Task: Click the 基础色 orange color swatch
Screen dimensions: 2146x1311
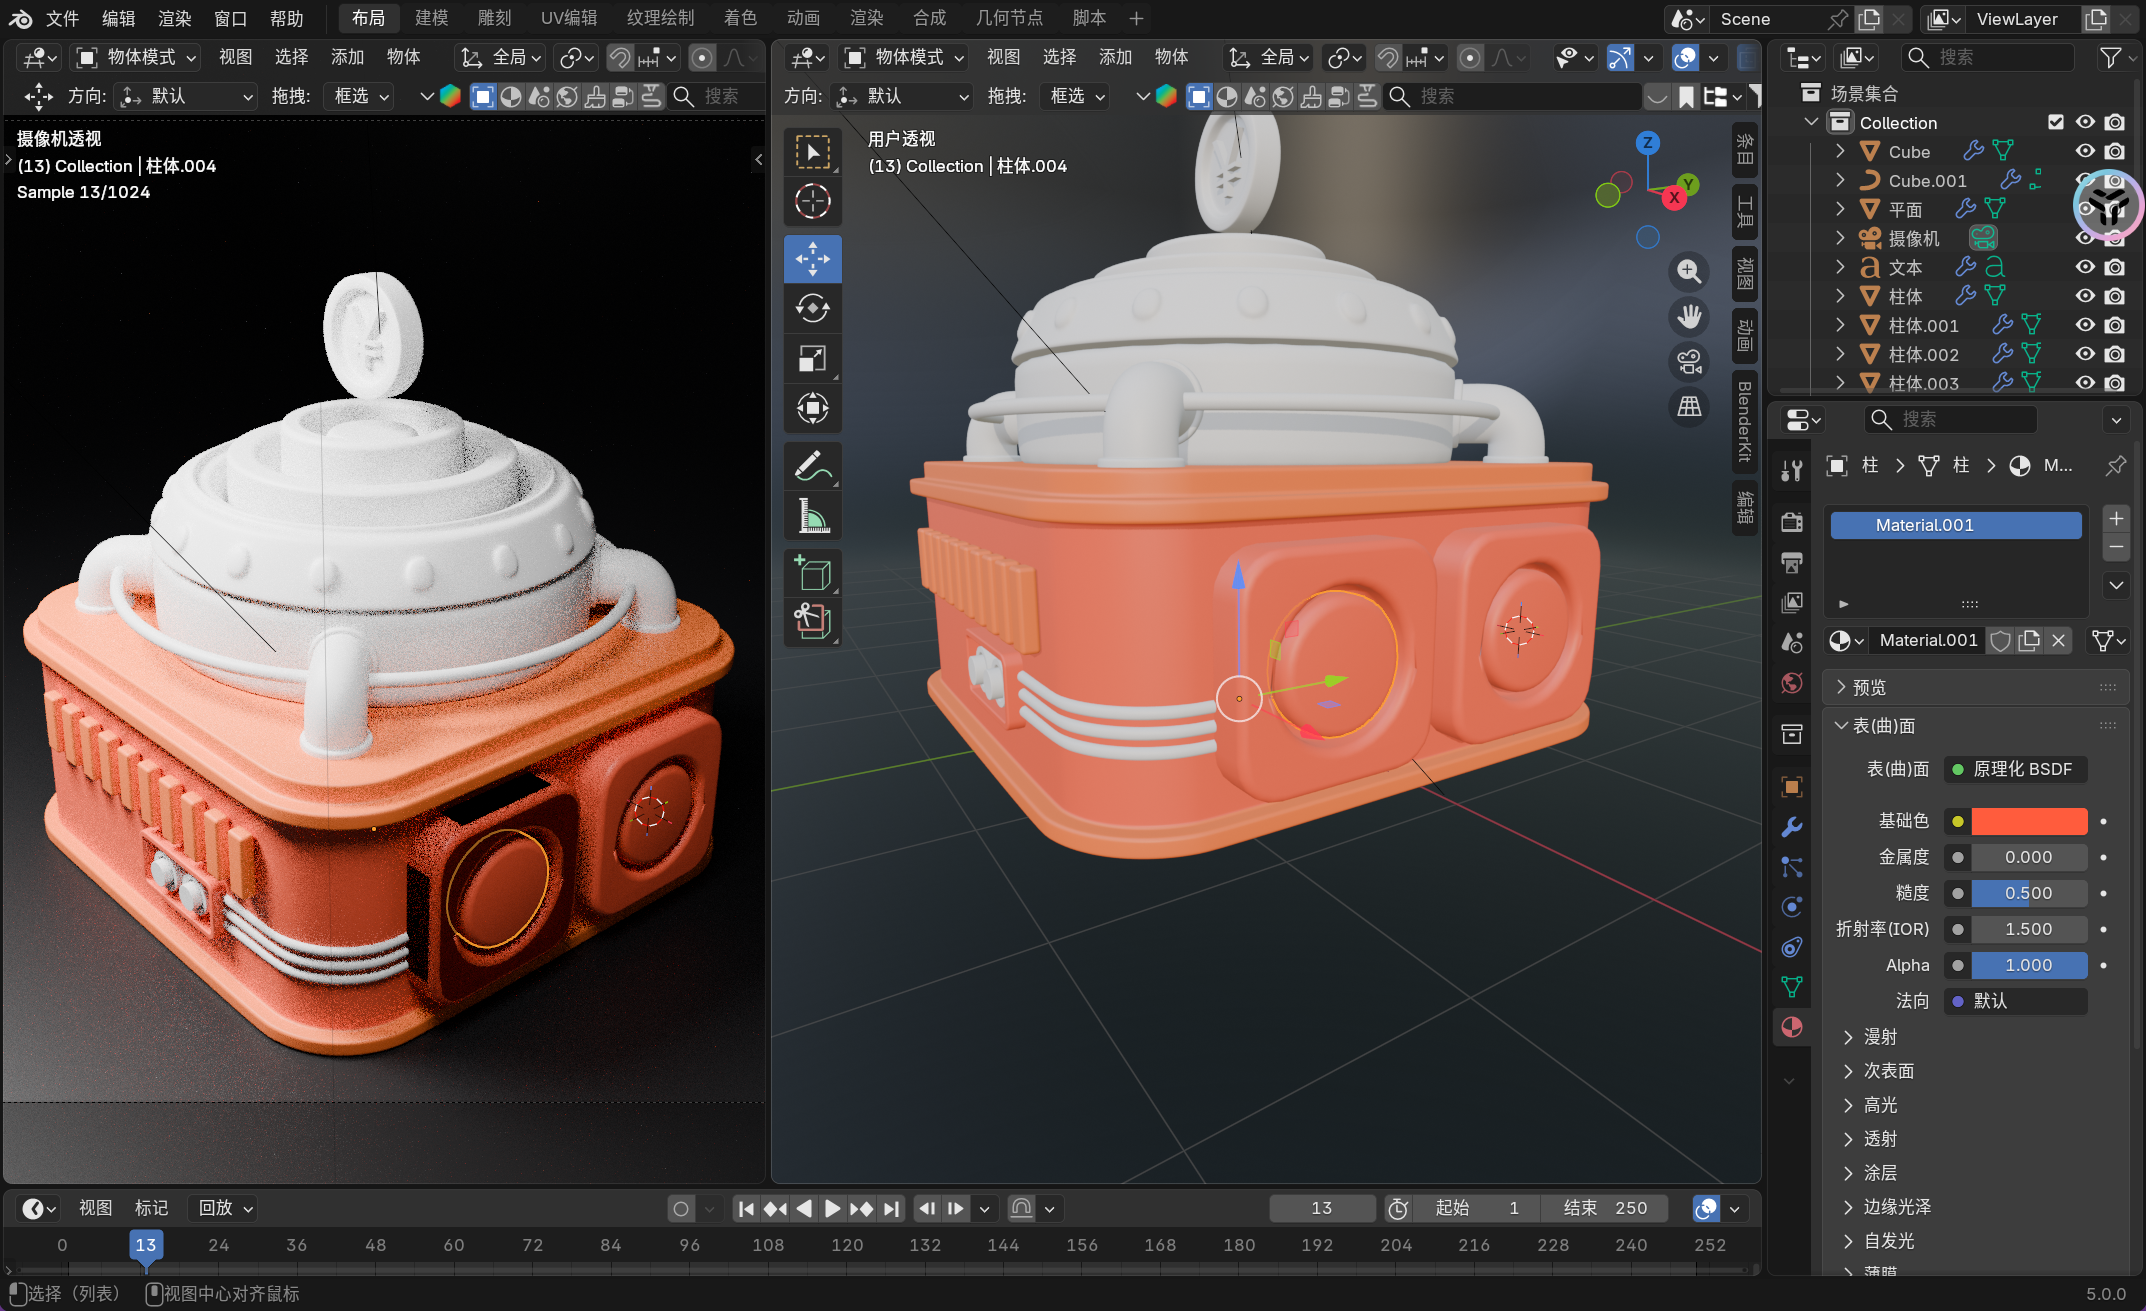Action: pos(2028,821)
